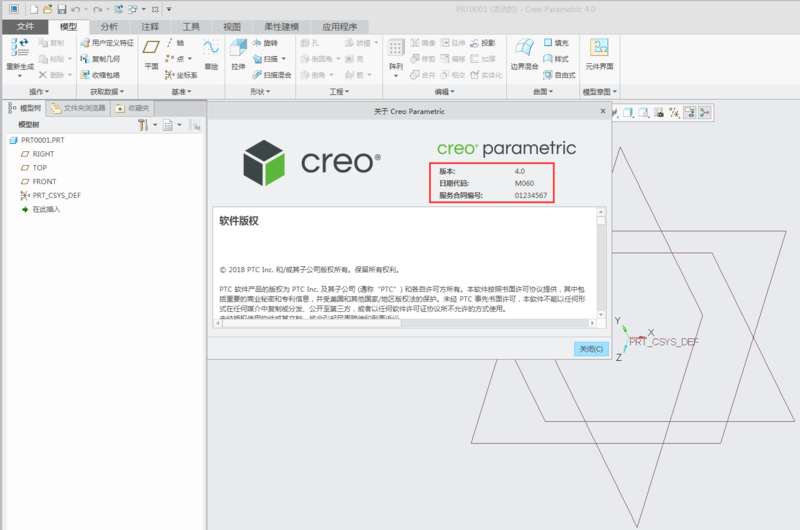
Task: Expand the 操作 (Operations) group dropdown
Action: point(39,91)
